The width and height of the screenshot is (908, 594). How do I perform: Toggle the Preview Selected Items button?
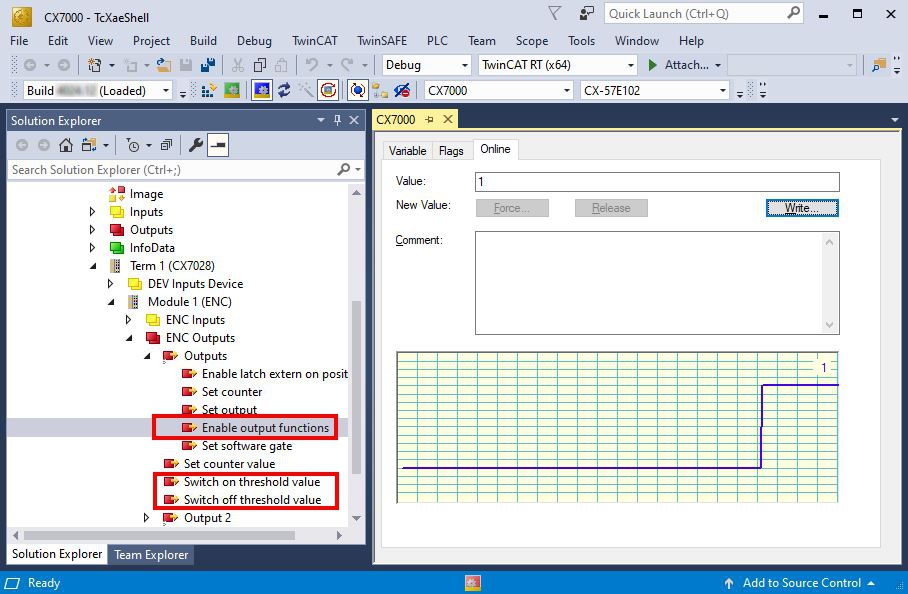(x=218, y=145)
